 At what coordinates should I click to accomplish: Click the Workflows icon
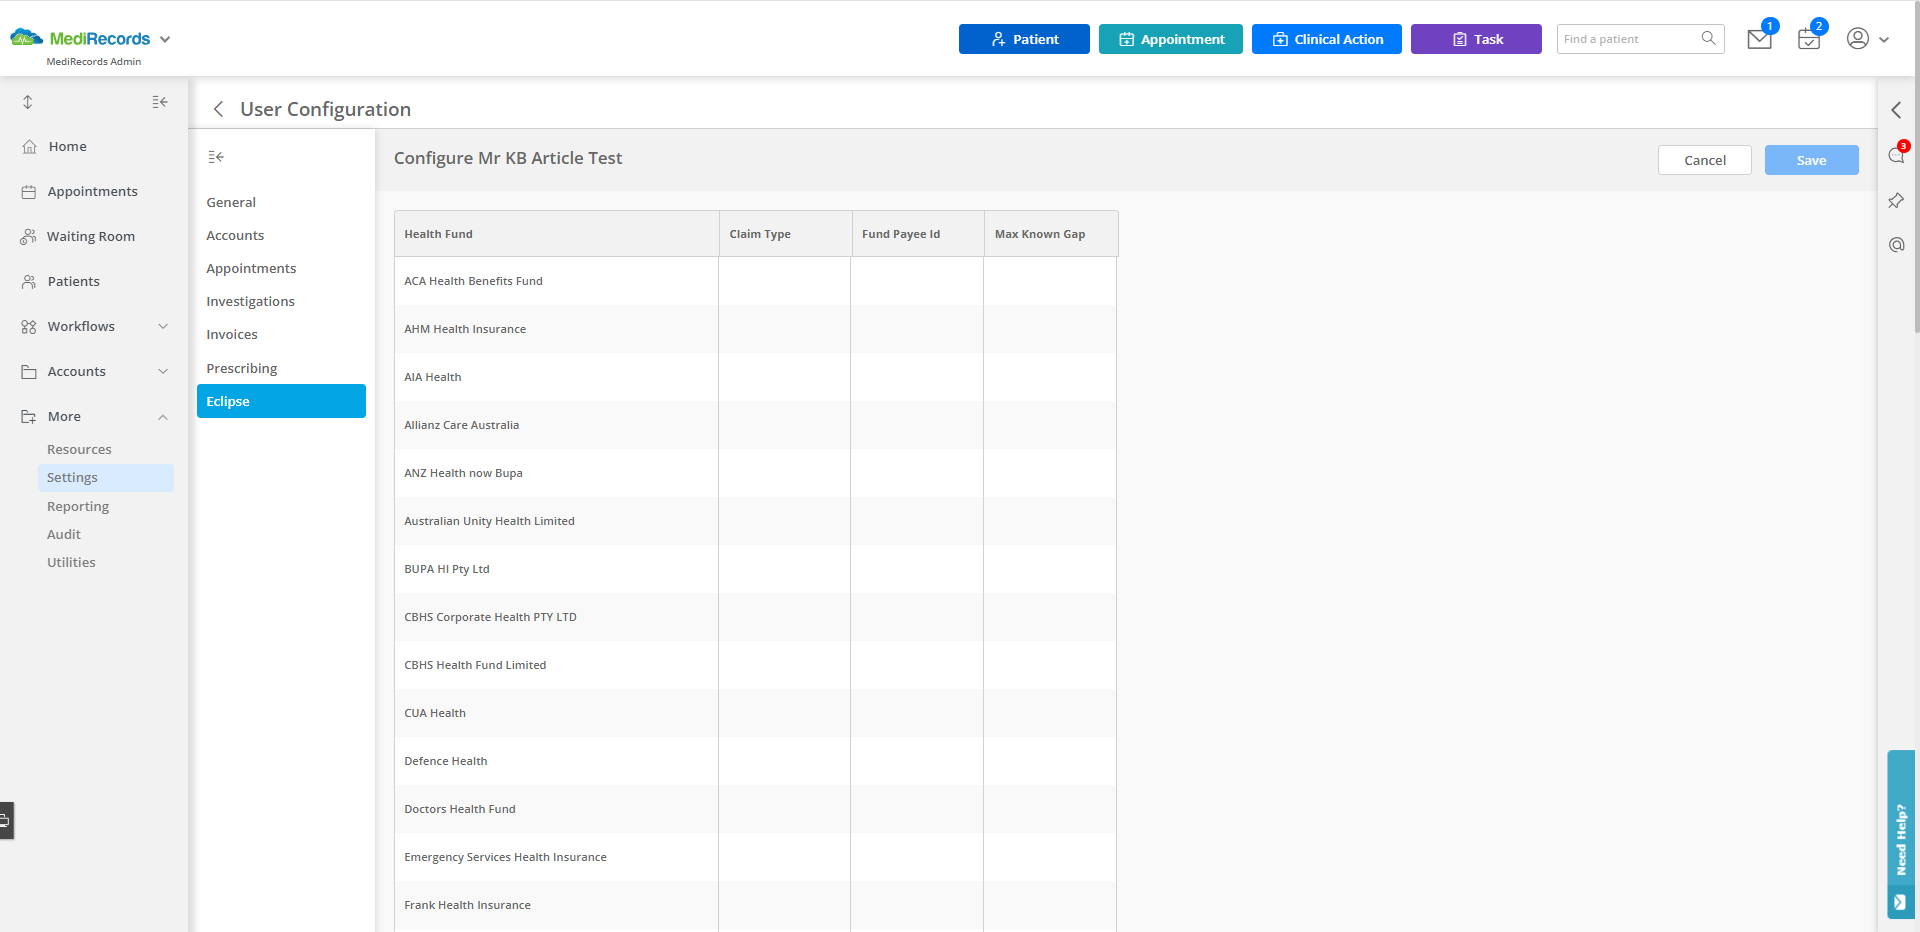click(x=29, y=326)
